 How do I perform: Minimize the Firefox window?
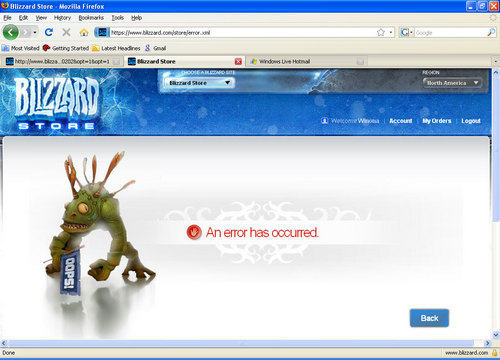click(471, 6)
